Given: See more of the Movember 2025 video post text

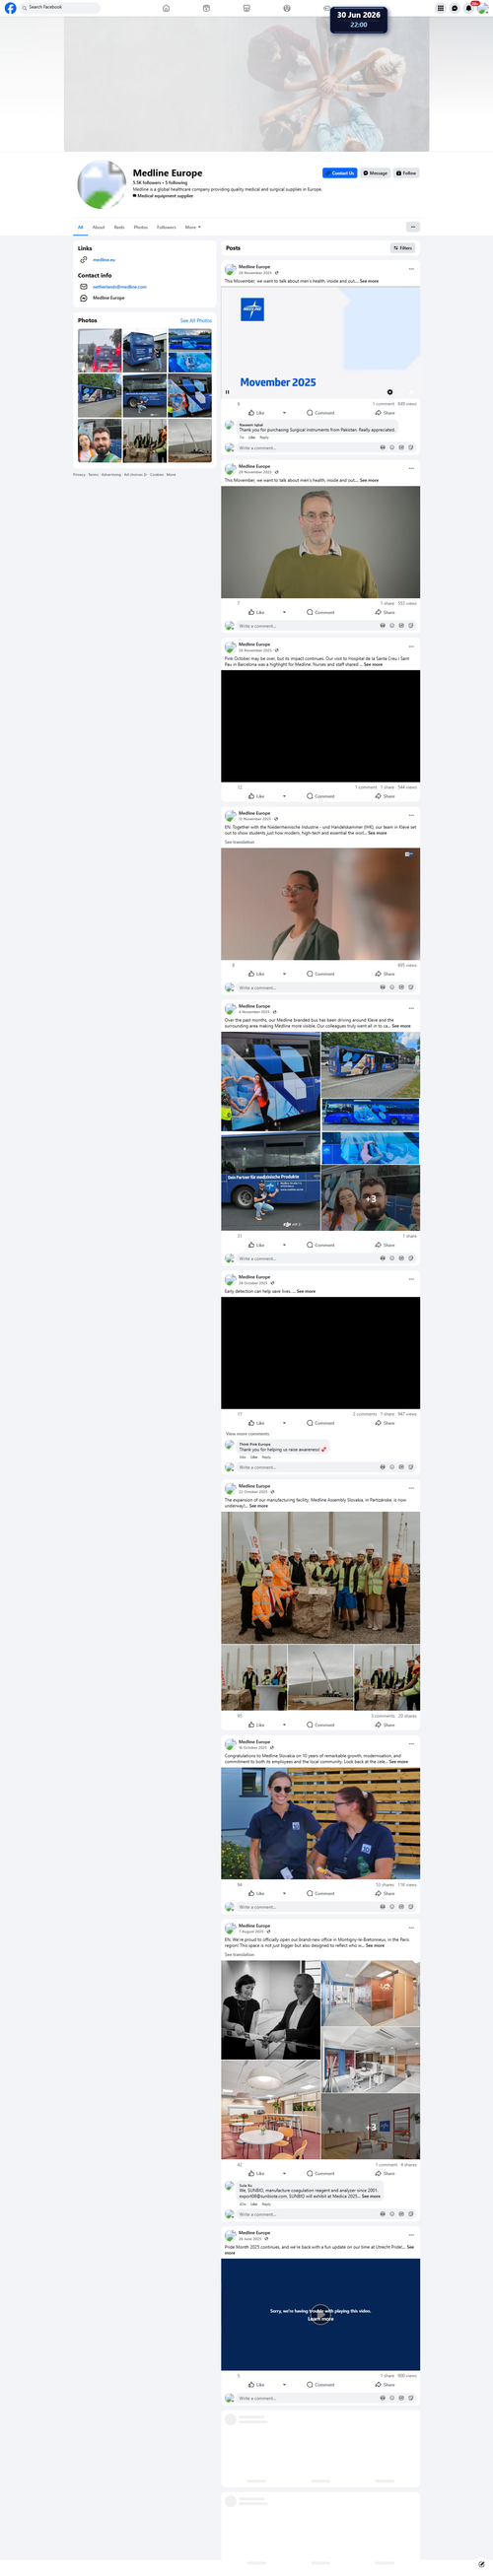Looking at the screenshot, I should (369, 281).
